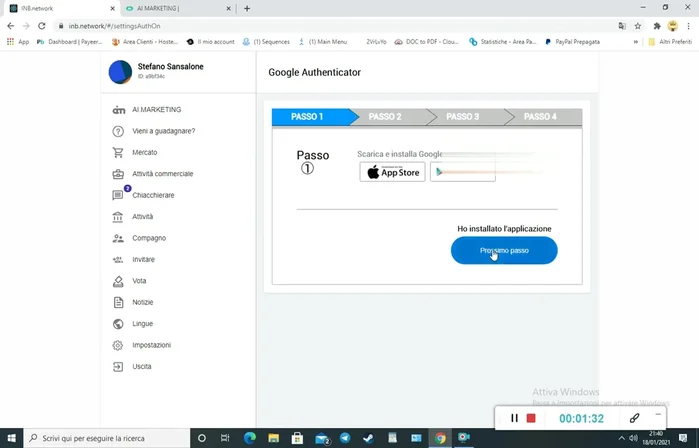699x448 pixels.
Task: Pause the screen recording
Action: pos(514,418)
